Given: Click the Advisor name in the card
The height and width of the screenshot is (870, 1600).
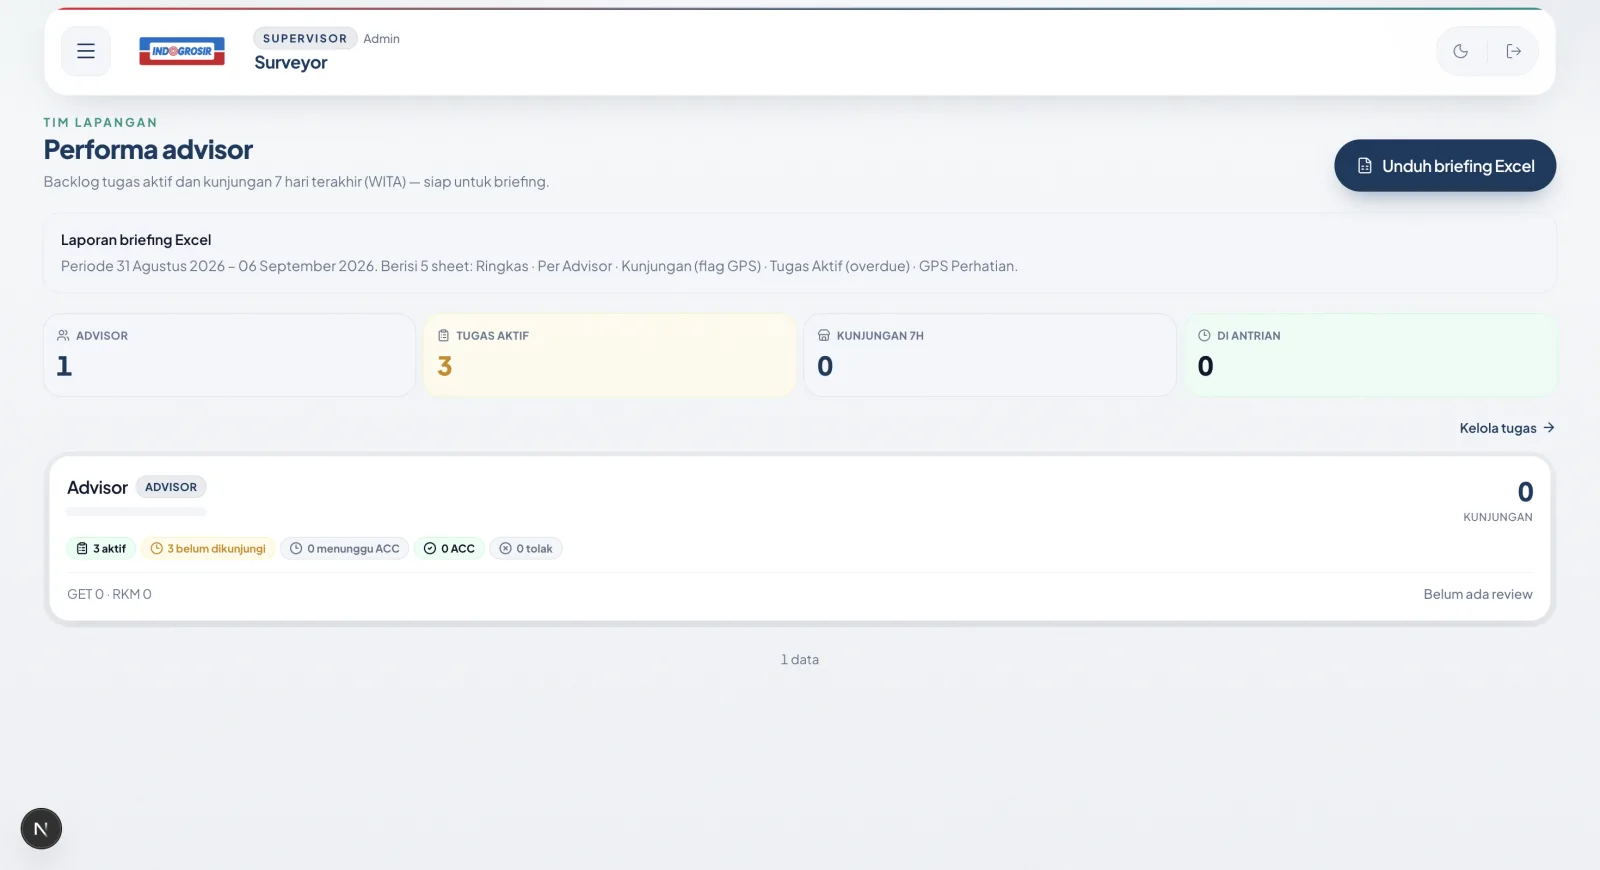Looking at the screenshot, I should pos(97,488).
